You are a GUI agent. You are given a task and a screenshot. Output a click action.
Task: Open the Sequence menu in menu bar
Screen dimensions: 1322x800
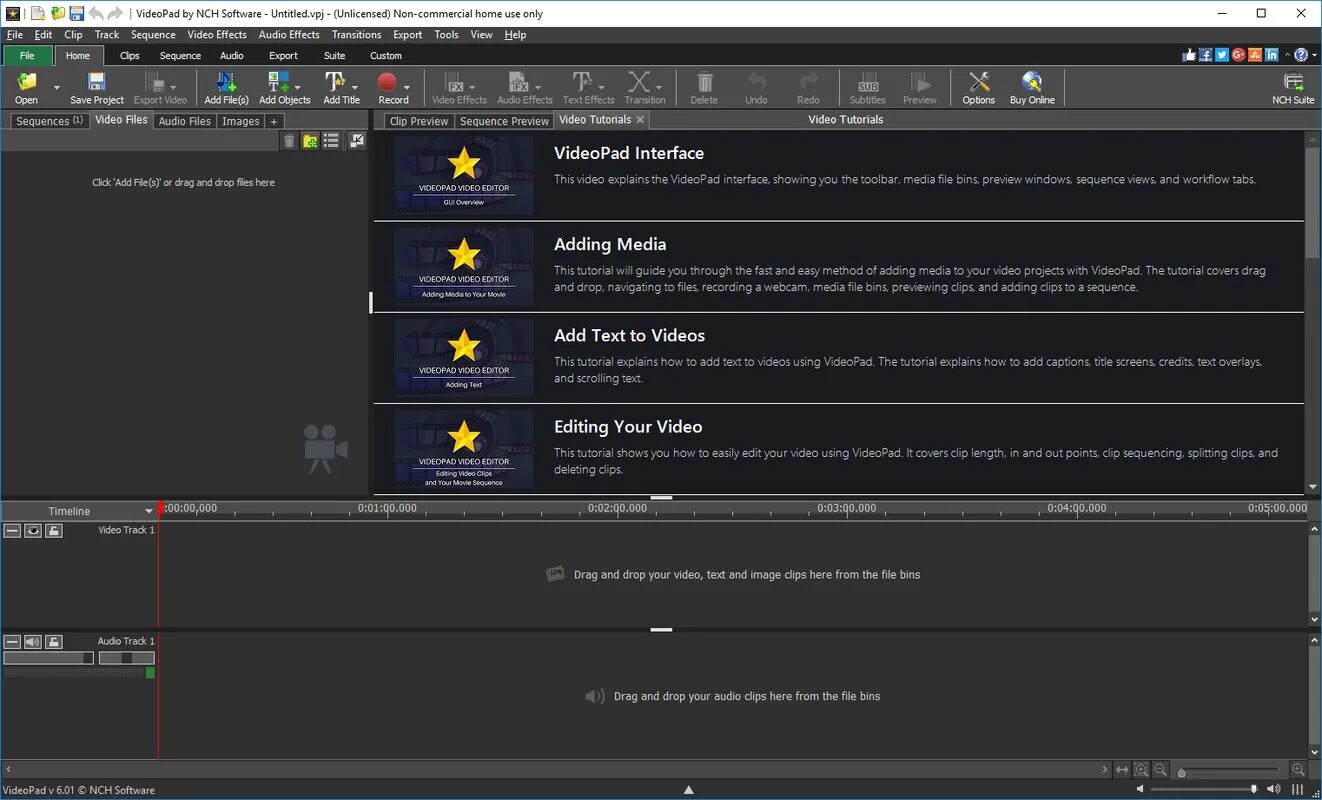[153, 34]
